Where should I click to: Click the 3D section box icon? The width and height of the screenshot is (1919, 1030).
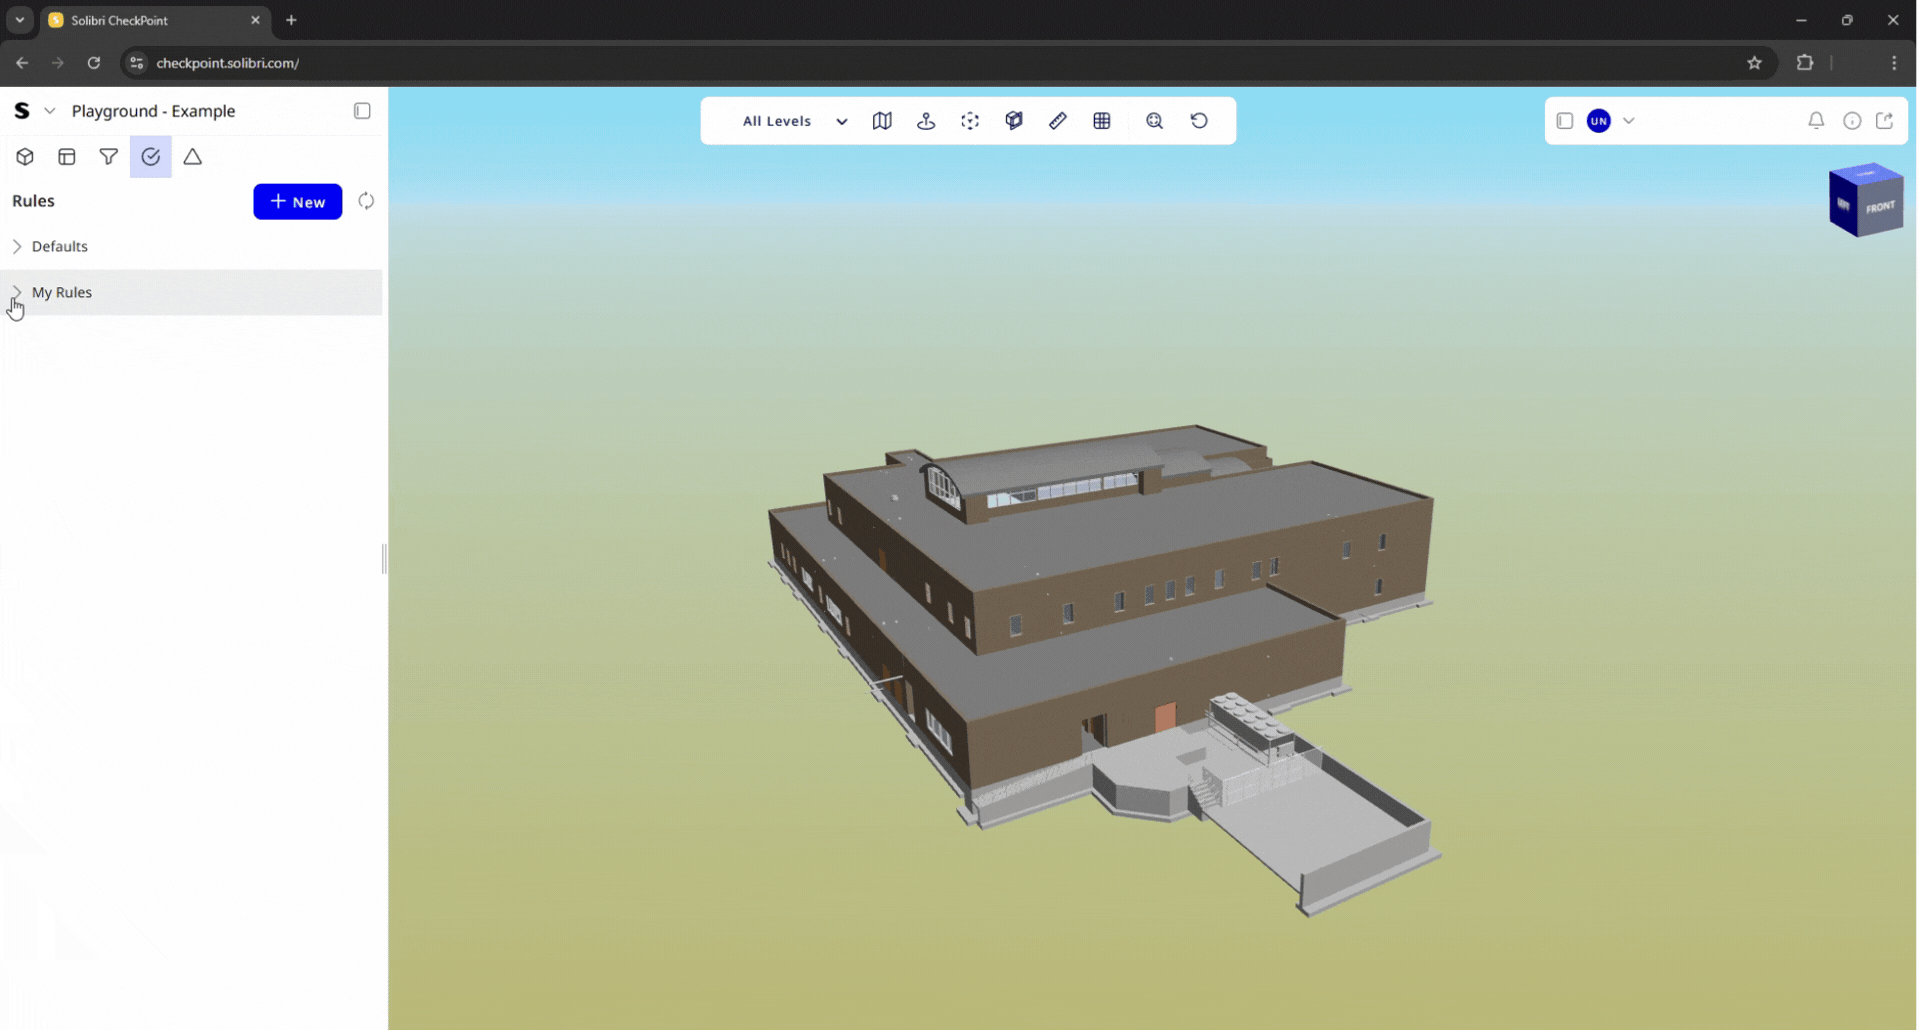click(1014, 121)
